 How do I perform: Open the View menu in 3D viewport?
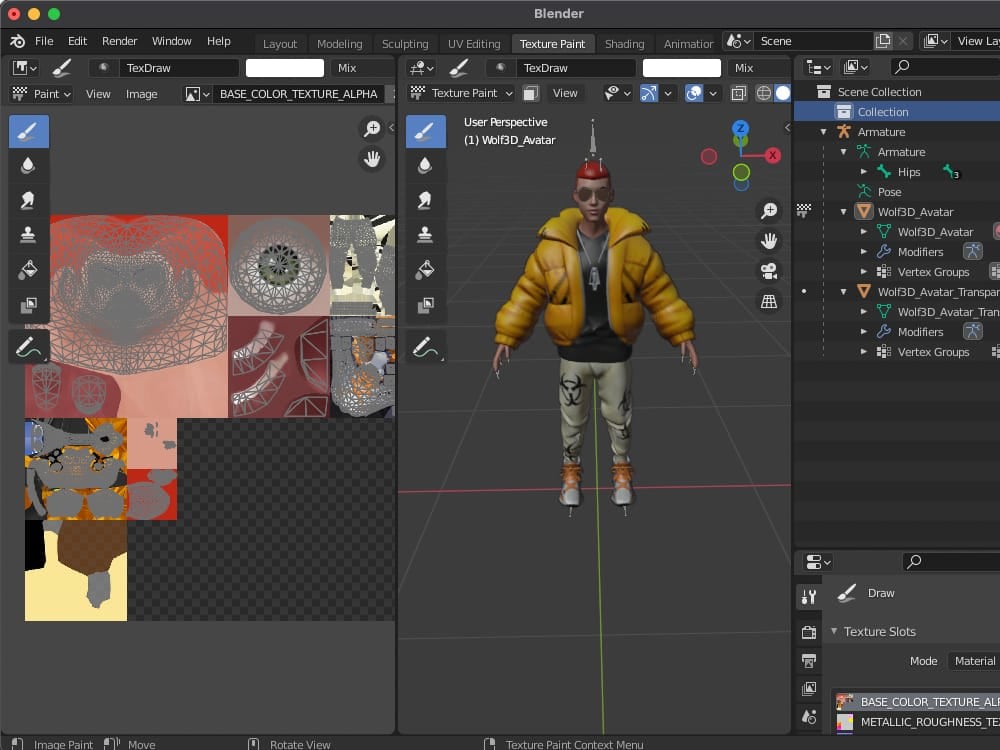coord(565,93)
